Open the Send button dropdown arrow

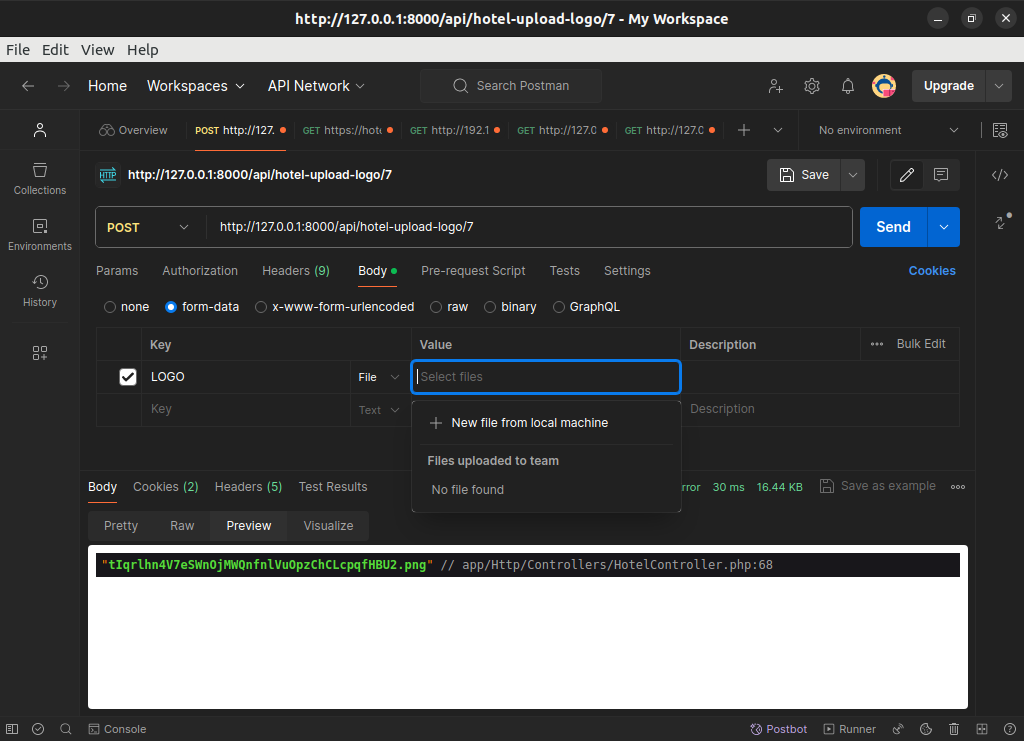coord(944,227)
